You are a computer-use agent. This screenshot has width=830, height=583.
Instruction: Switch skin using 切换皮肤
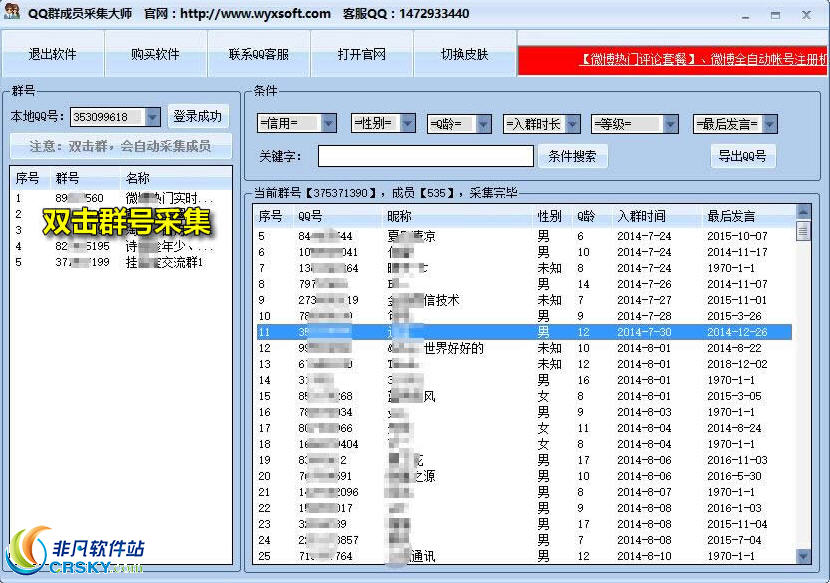pyautogui.click(x=464, y=54)
